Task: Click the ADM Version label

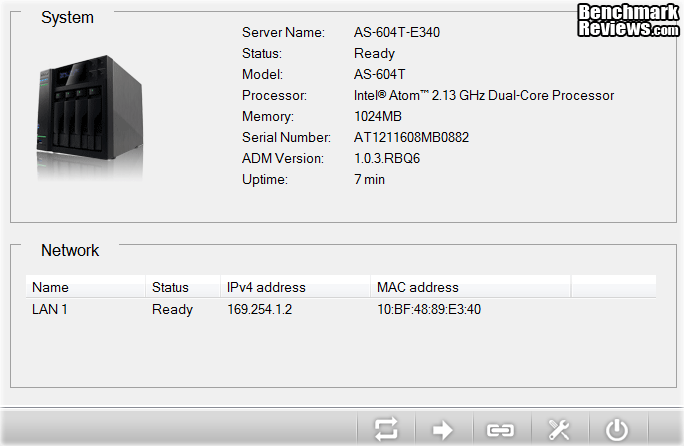Action: coord(283,158)
